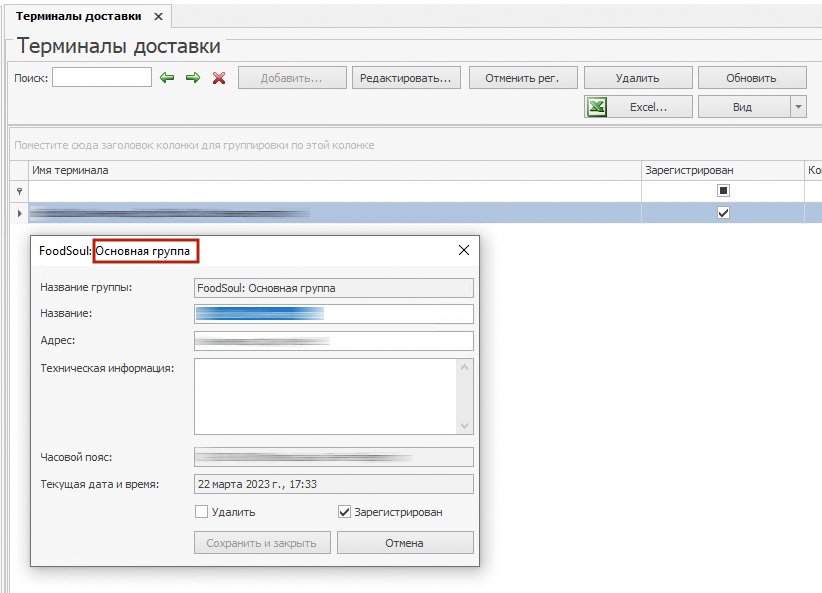Viewport: 822px width, 593px height.
Task: Close the FoodSoul dialog window
Action: 464,251
